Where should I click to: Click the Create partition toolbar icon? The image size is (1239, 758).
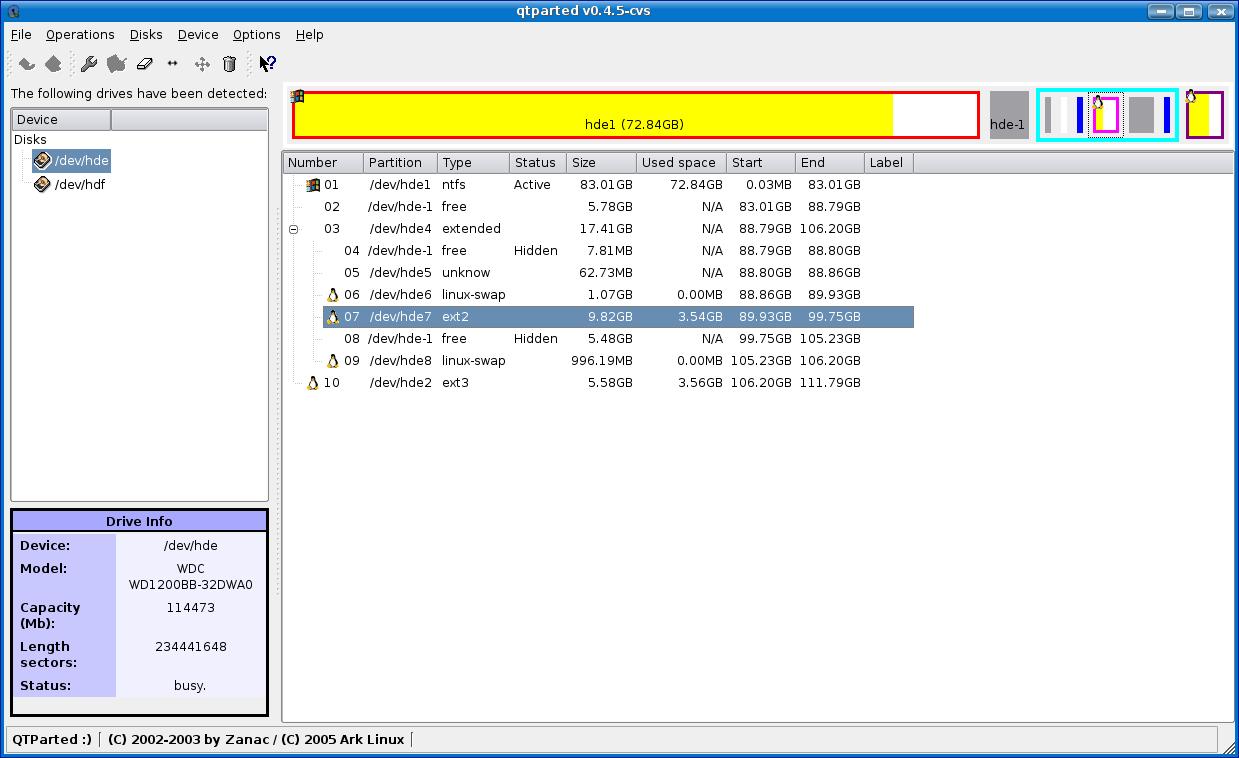click(117, 64)
